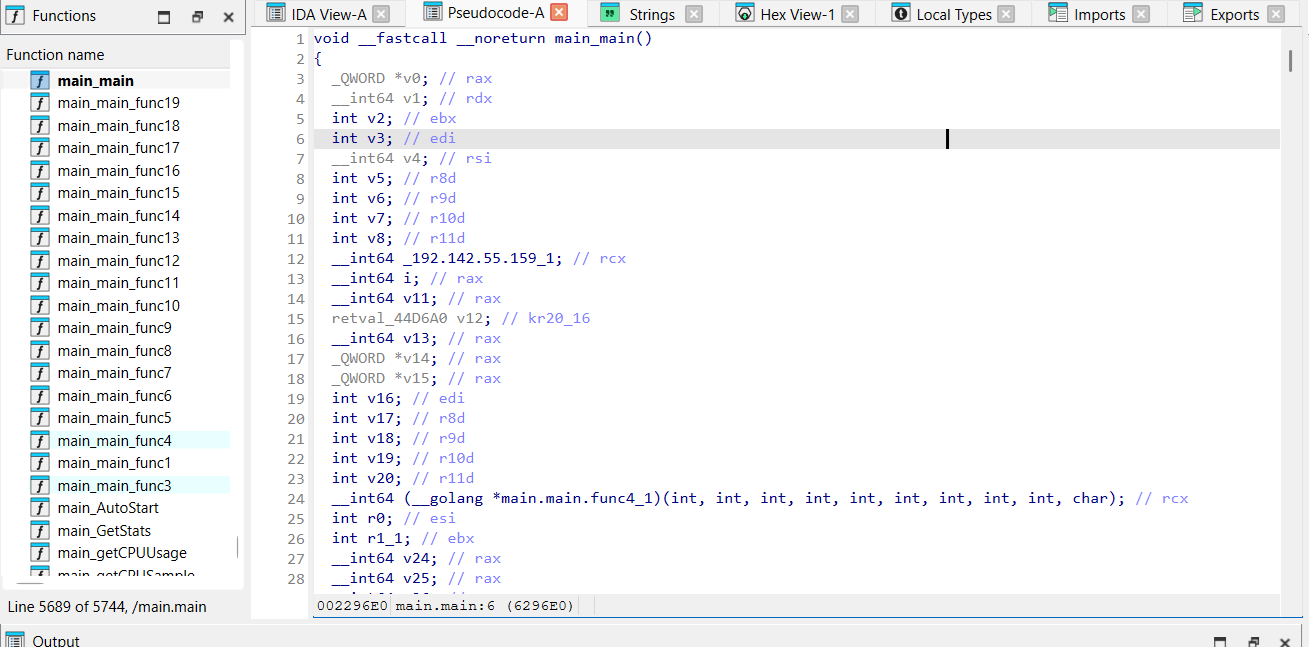Click the function icon beside main_main_func12
Screen dimensions: 1309x647
(40, 261)
